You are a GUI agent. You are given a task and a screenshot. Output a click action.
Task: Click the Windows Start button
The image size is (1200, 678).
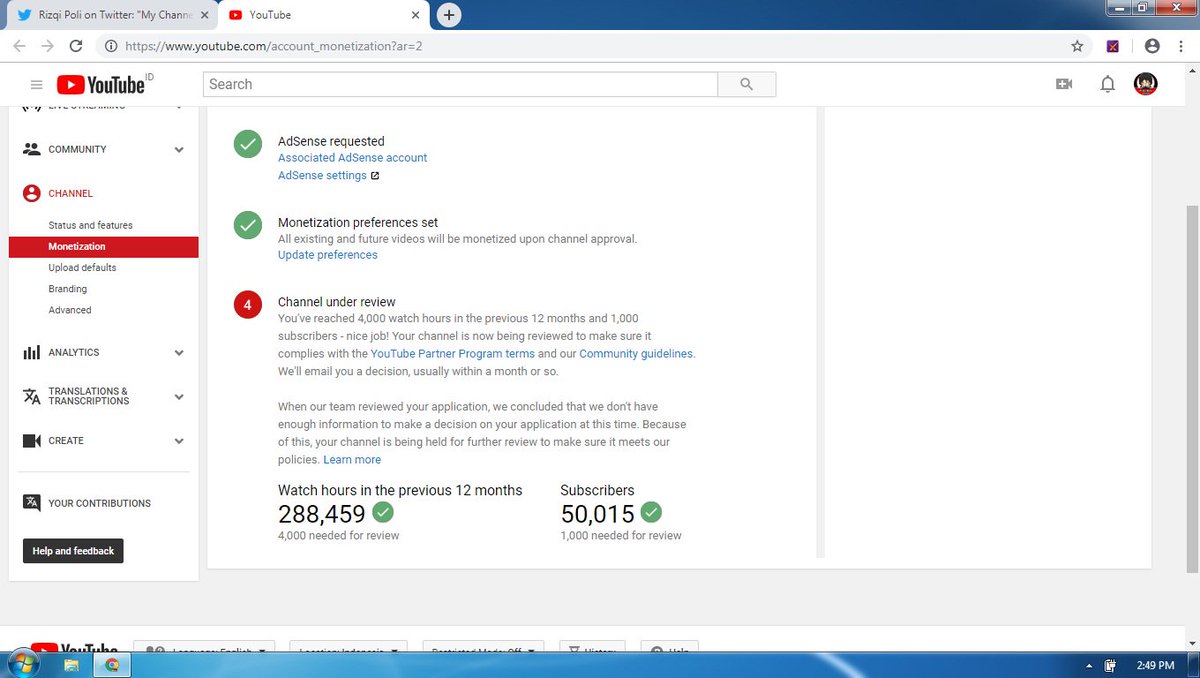25,664
